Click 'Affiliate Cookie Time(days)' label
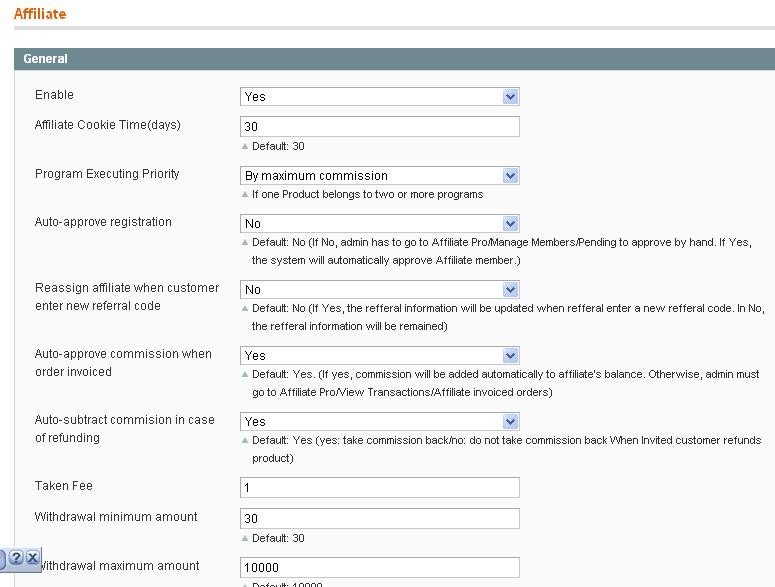Viewport: 775px width, 587px height. (108, 125)
